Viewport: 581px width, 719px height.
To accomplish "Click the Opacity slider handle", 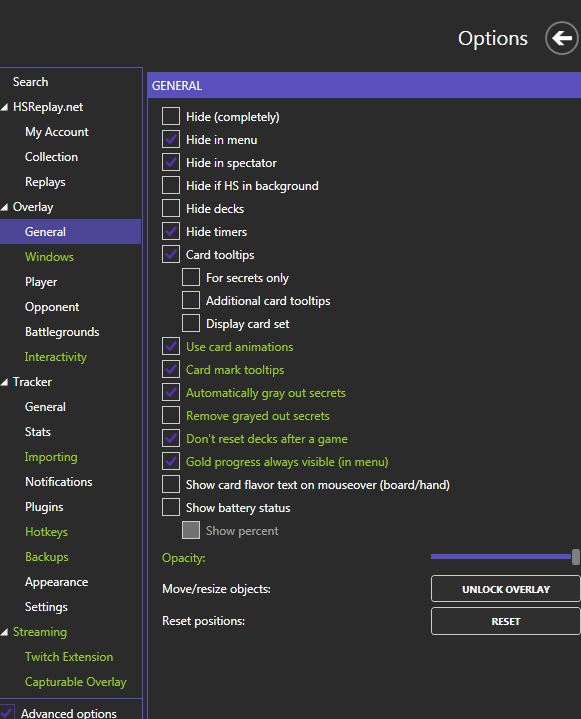I will coord(575,557).
